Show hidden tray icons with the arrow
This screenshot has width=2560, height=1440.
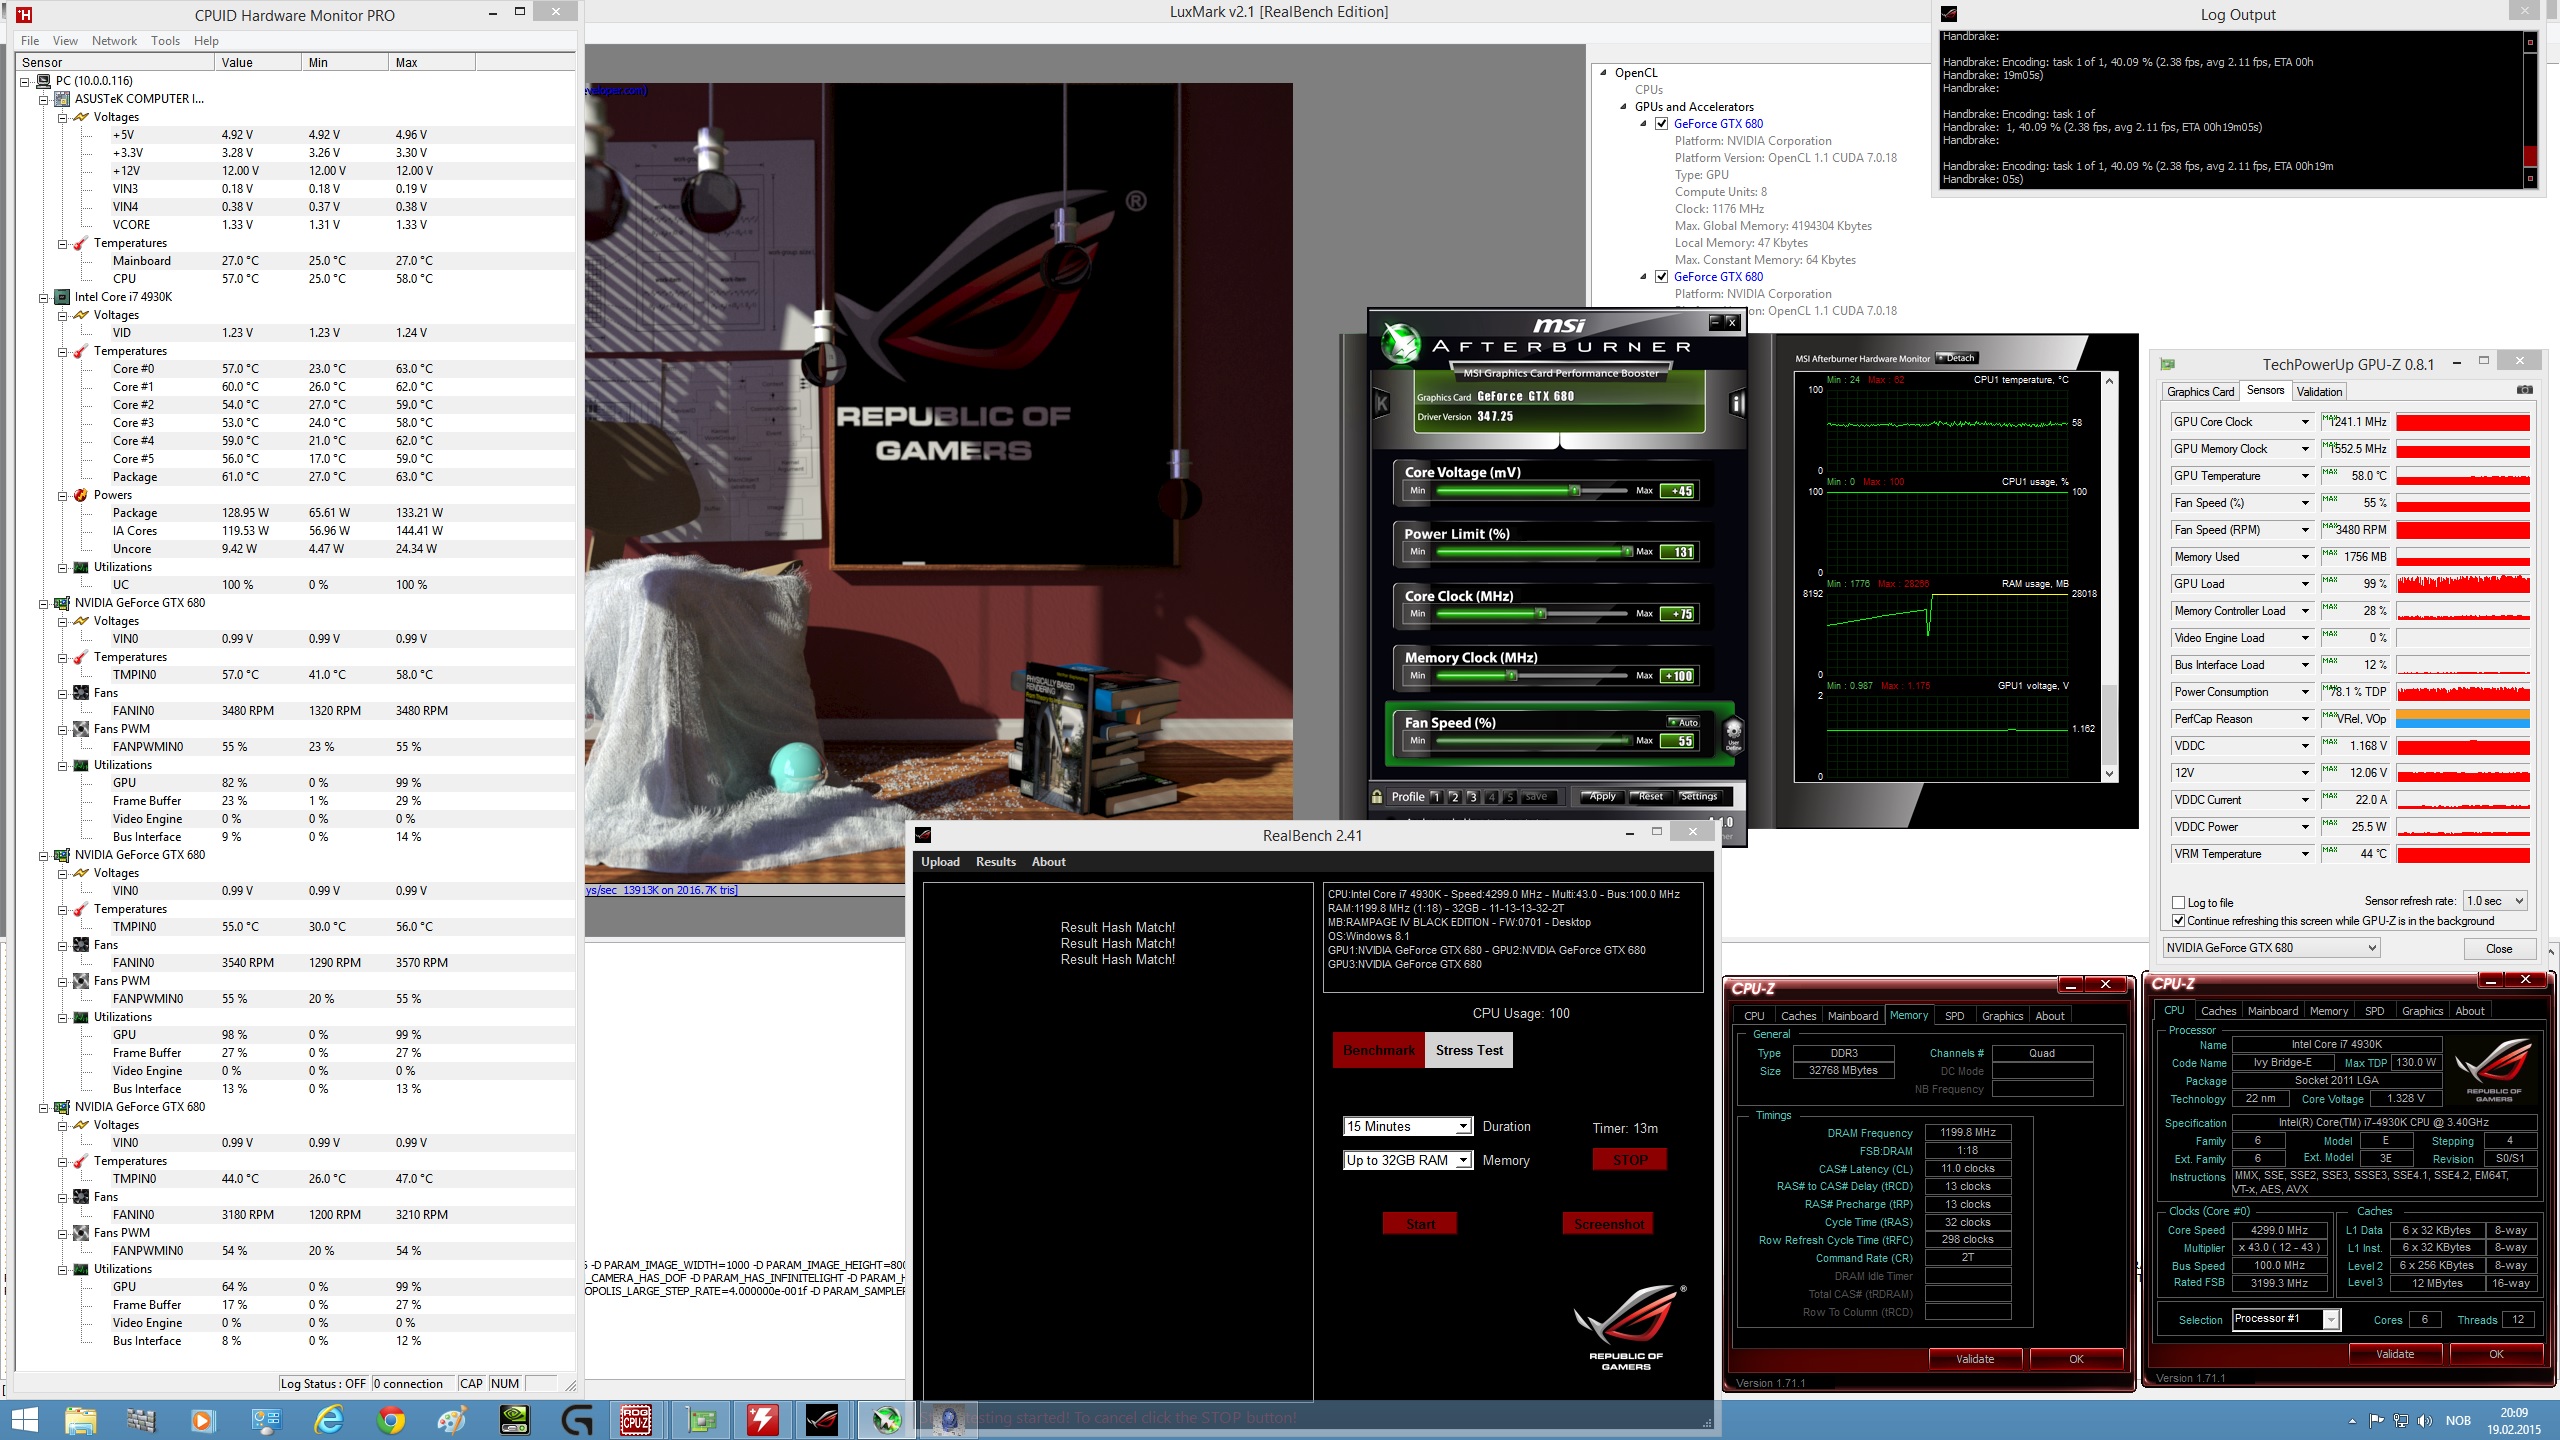coord(2351,1421)
